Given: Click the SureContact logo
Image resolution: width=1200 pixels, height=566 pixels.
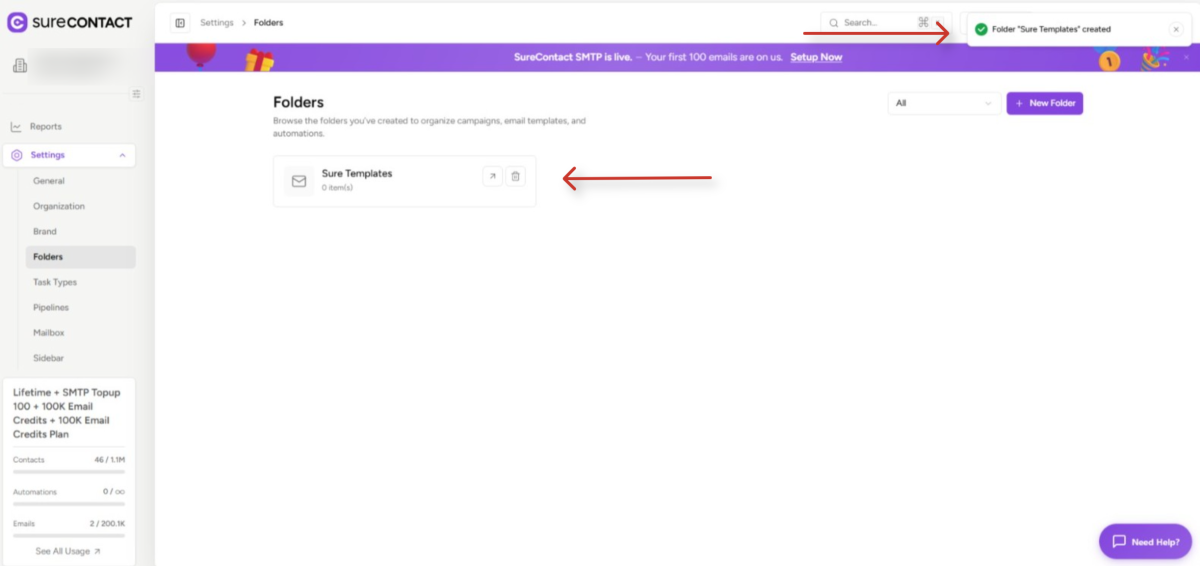Looking at the screenshot, I should point(70,22).
